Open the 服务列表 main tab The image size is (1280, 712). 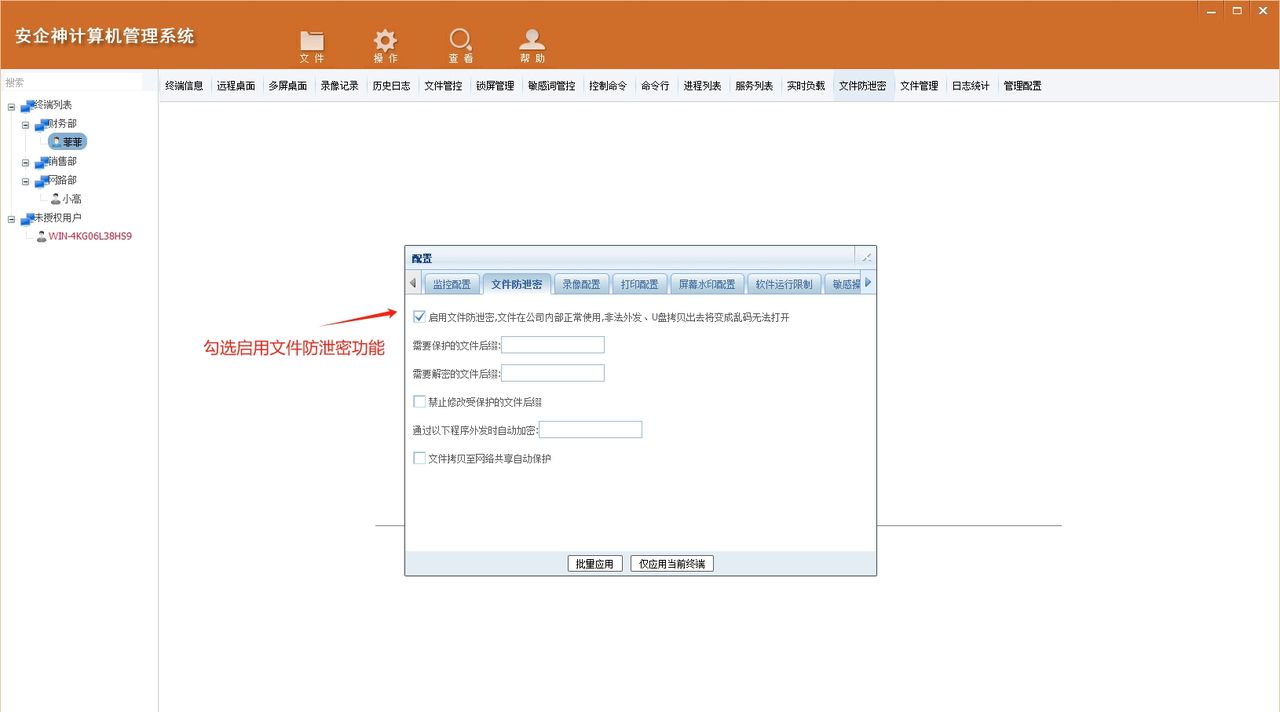pyautogui.click(x=754, y=86)
